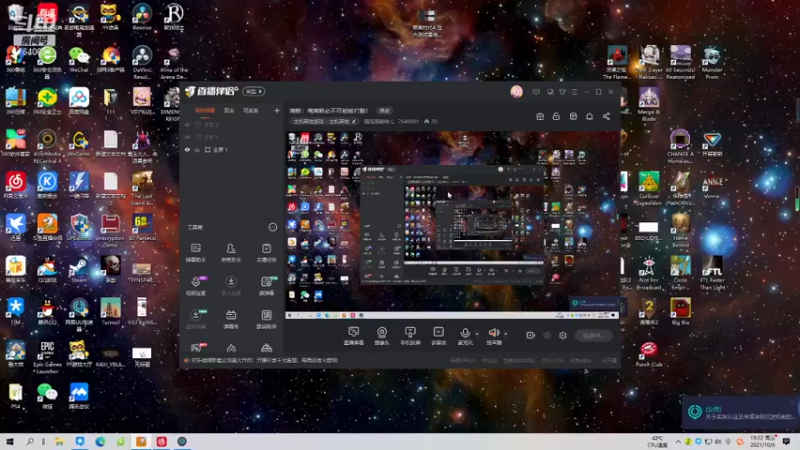The height and width of the screenshot is (450, 800).
Task: Switch to the first scene tab
Action: point(205,110)
